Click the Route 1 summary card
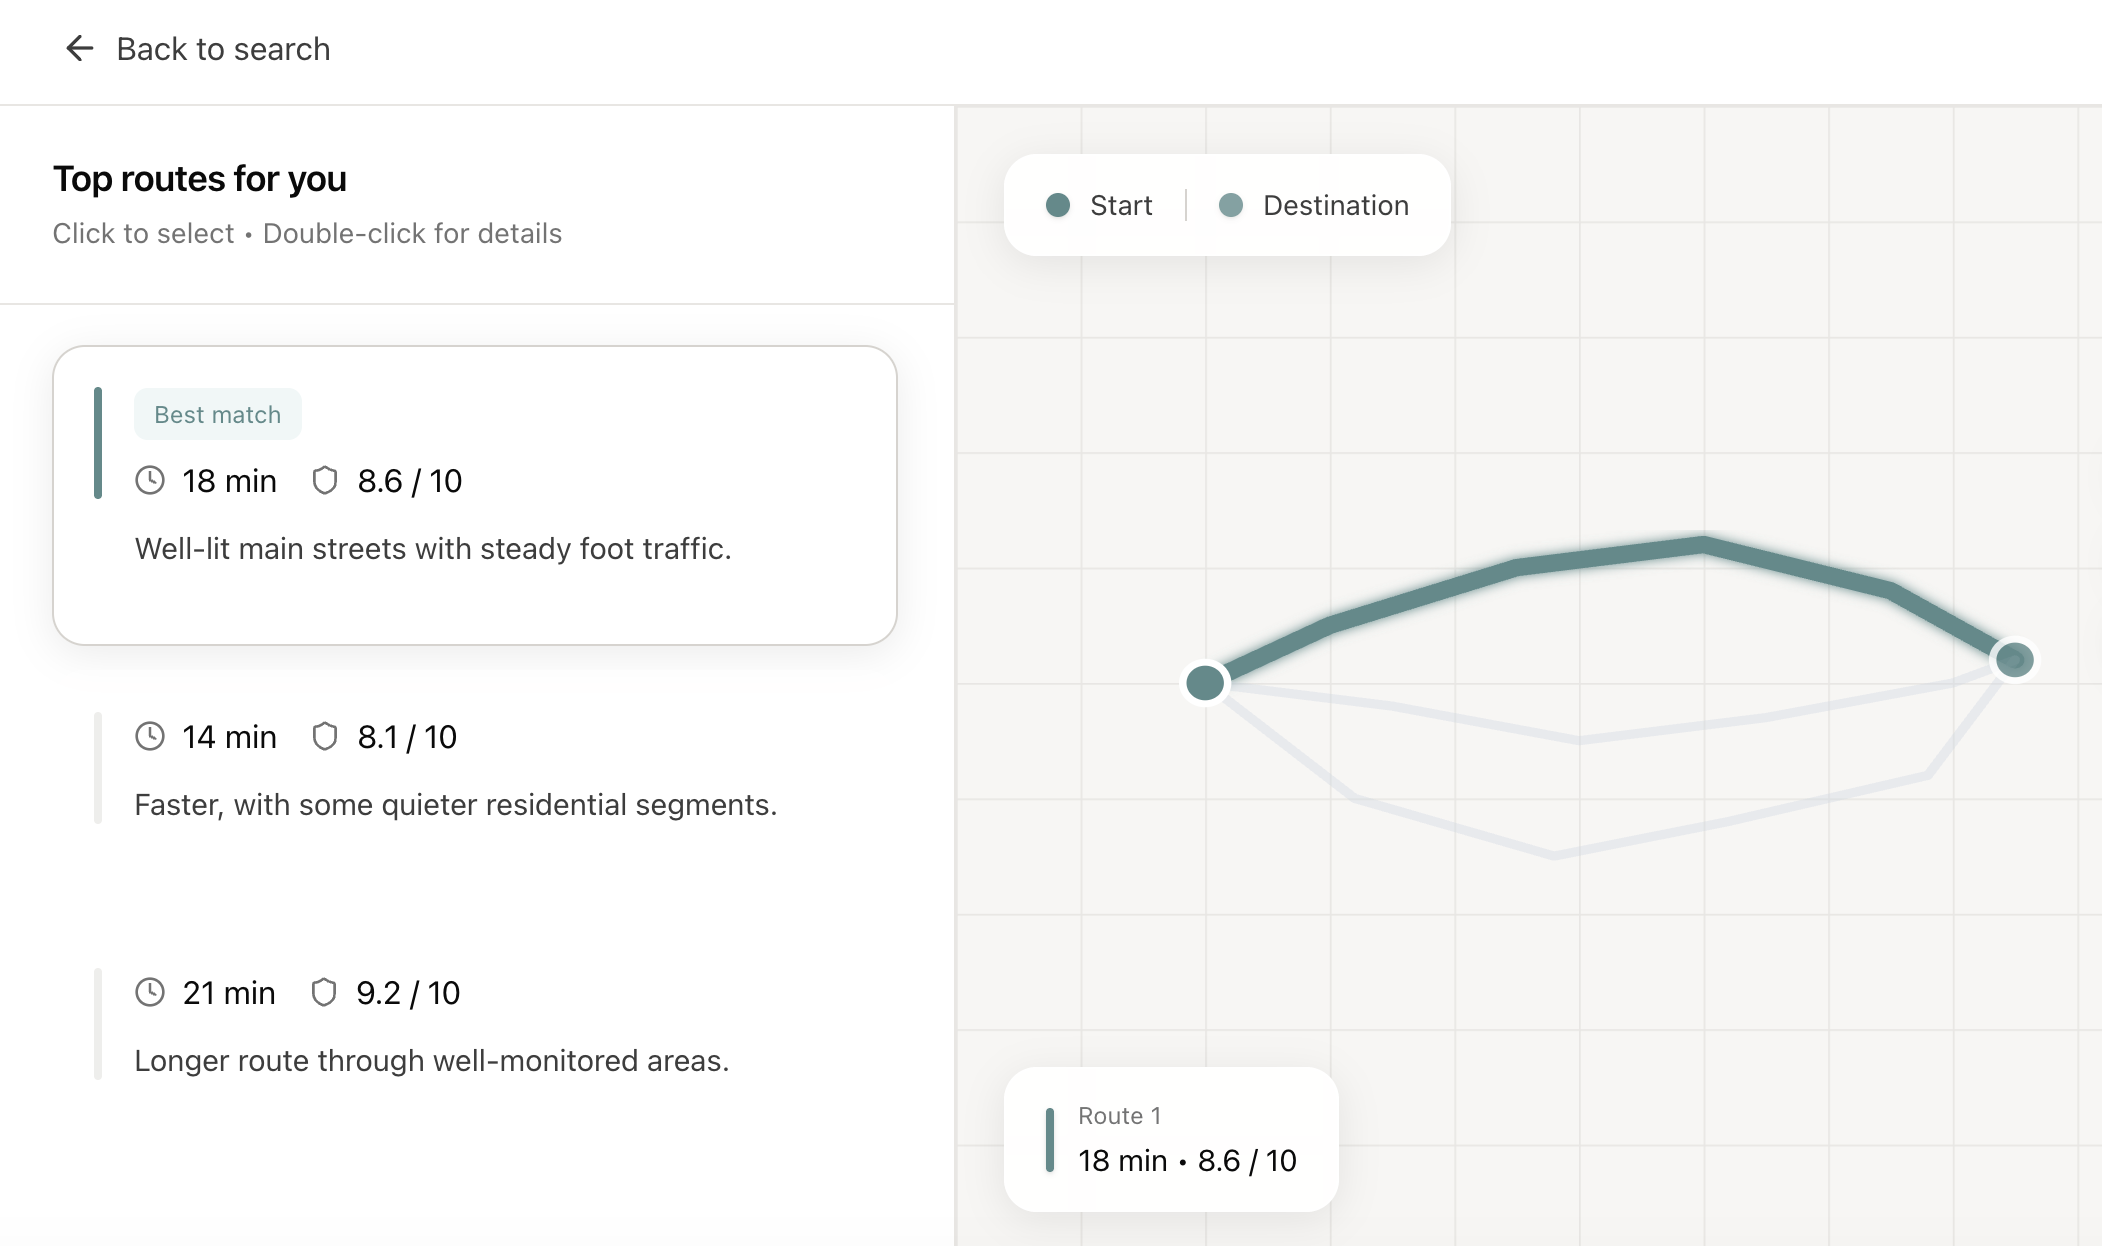 pyautogui.click(x=1171, y=1139)
